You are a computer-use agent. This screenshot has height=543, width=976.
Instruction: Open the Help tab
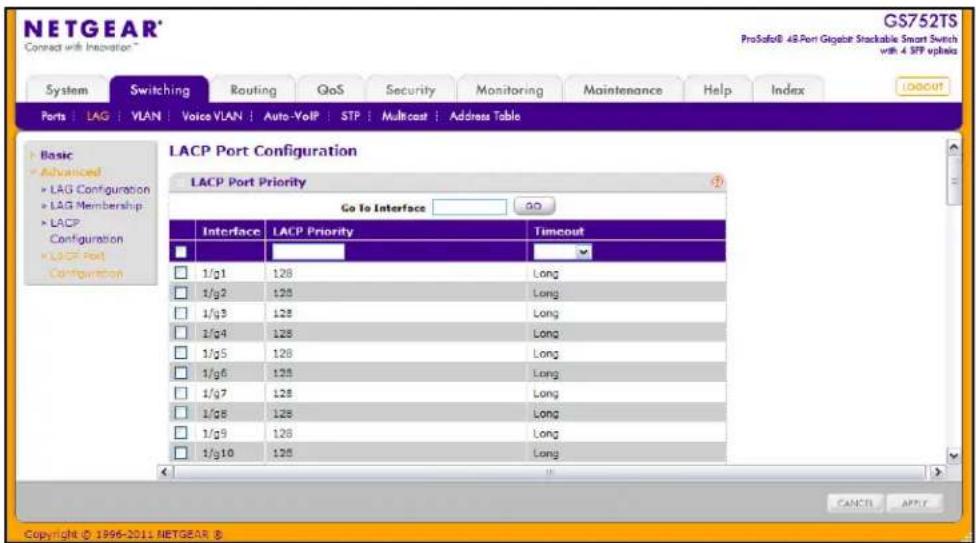coord(717,90)
